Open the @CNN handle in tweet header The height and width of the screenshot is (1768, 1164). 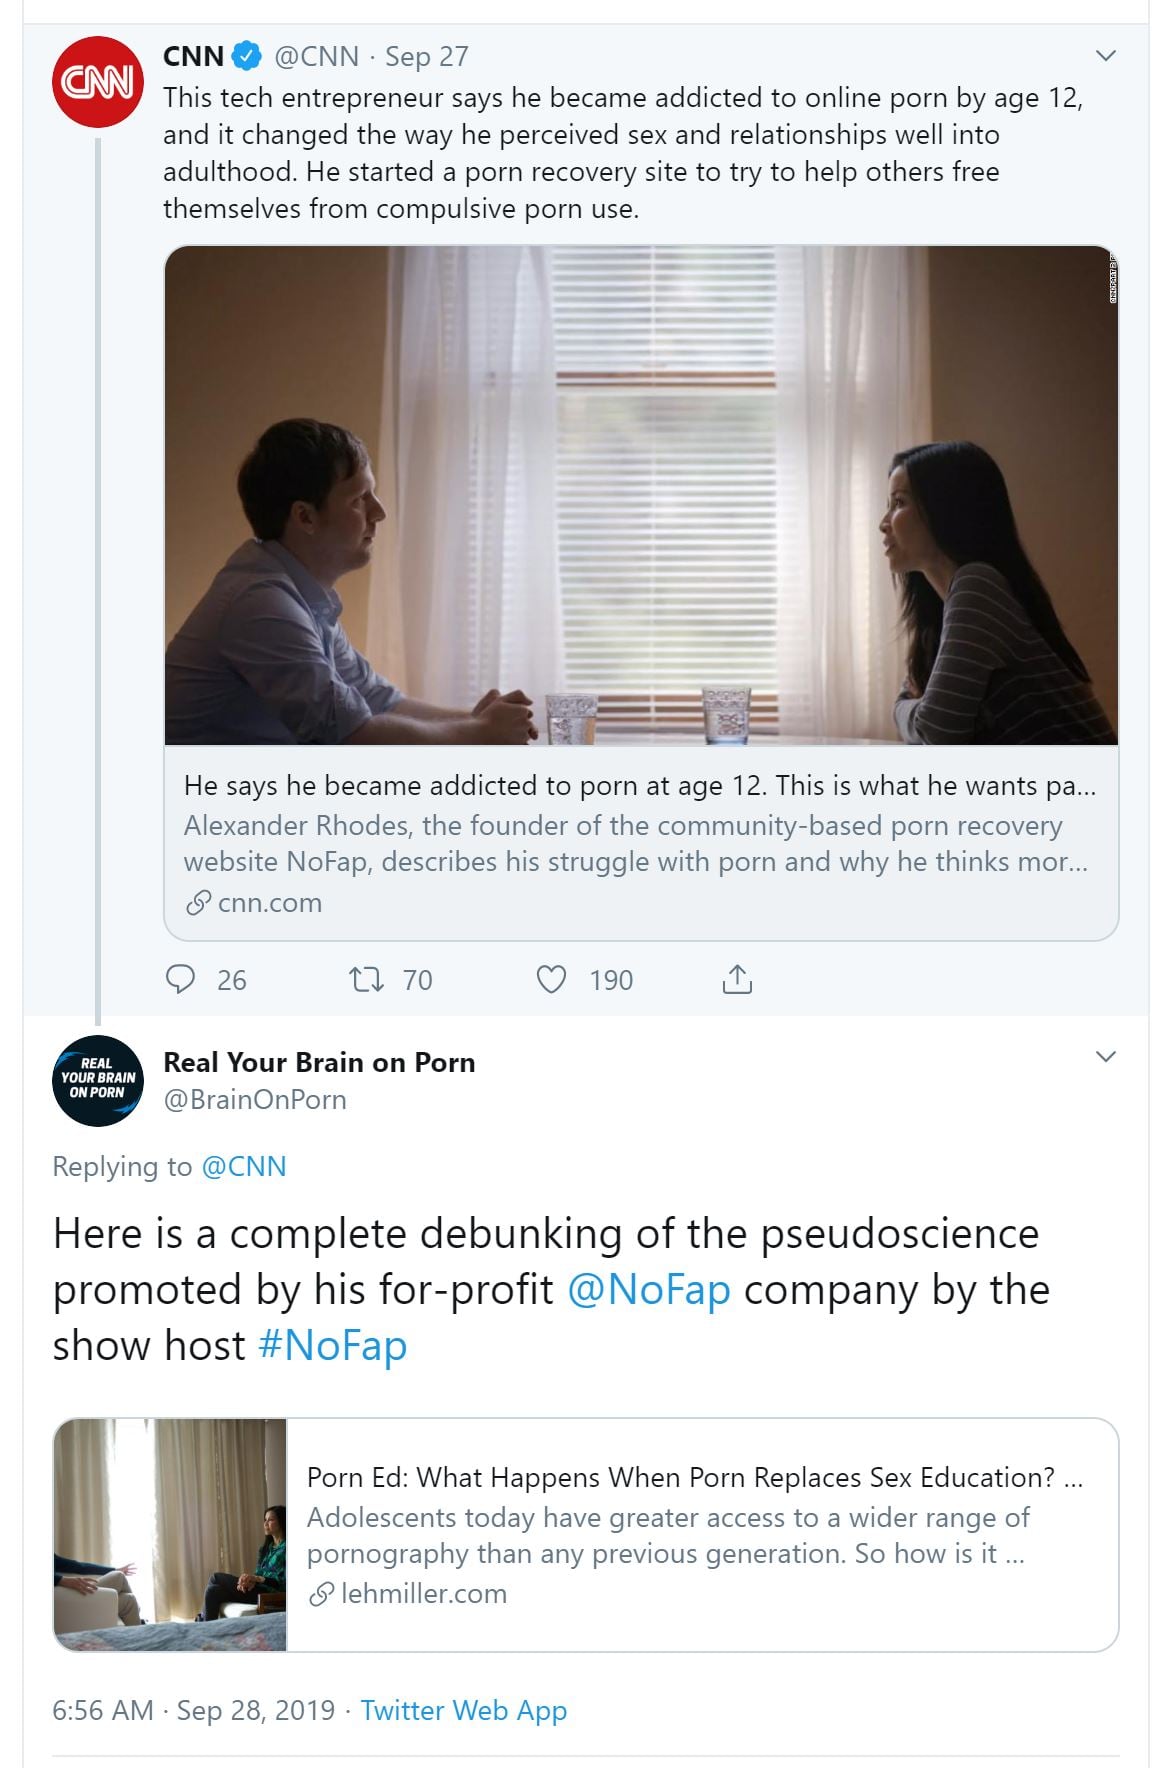coord(316,57)
